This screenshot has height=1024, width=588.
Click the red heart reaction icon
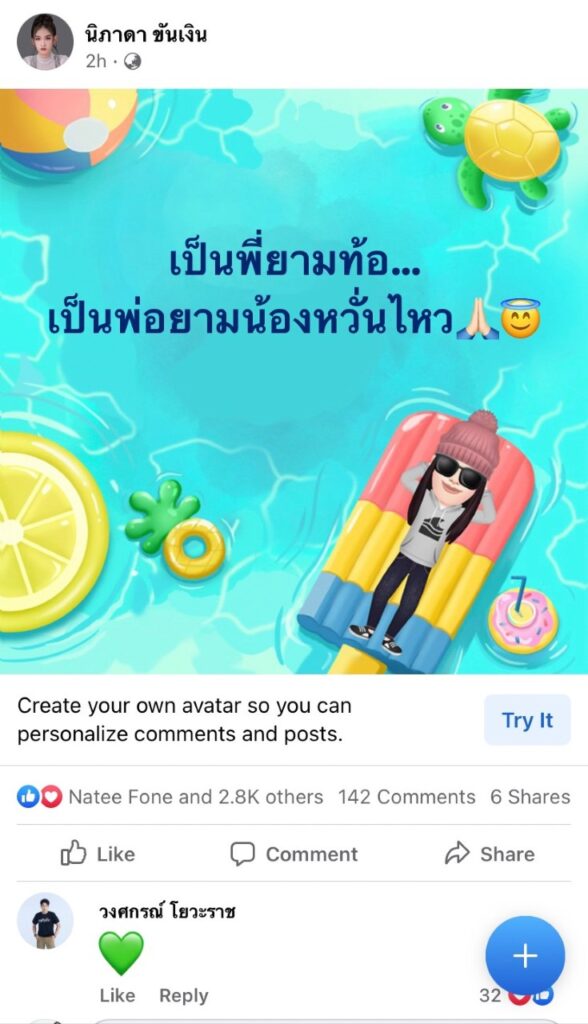tap(51, 796)
